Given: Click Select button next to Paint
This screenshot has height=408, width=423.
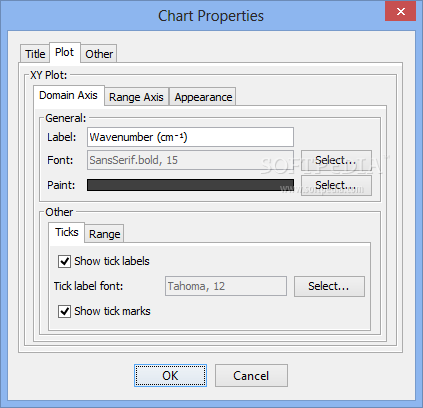Looking at the screenshot, I should click(336, 185).
